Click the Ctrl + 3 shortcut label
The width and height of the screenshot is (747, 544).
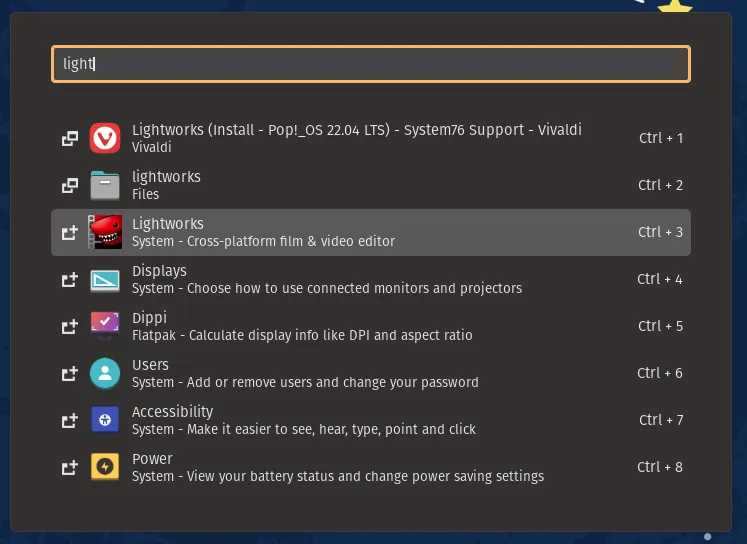pyautogui.click(x=660, y=232)
